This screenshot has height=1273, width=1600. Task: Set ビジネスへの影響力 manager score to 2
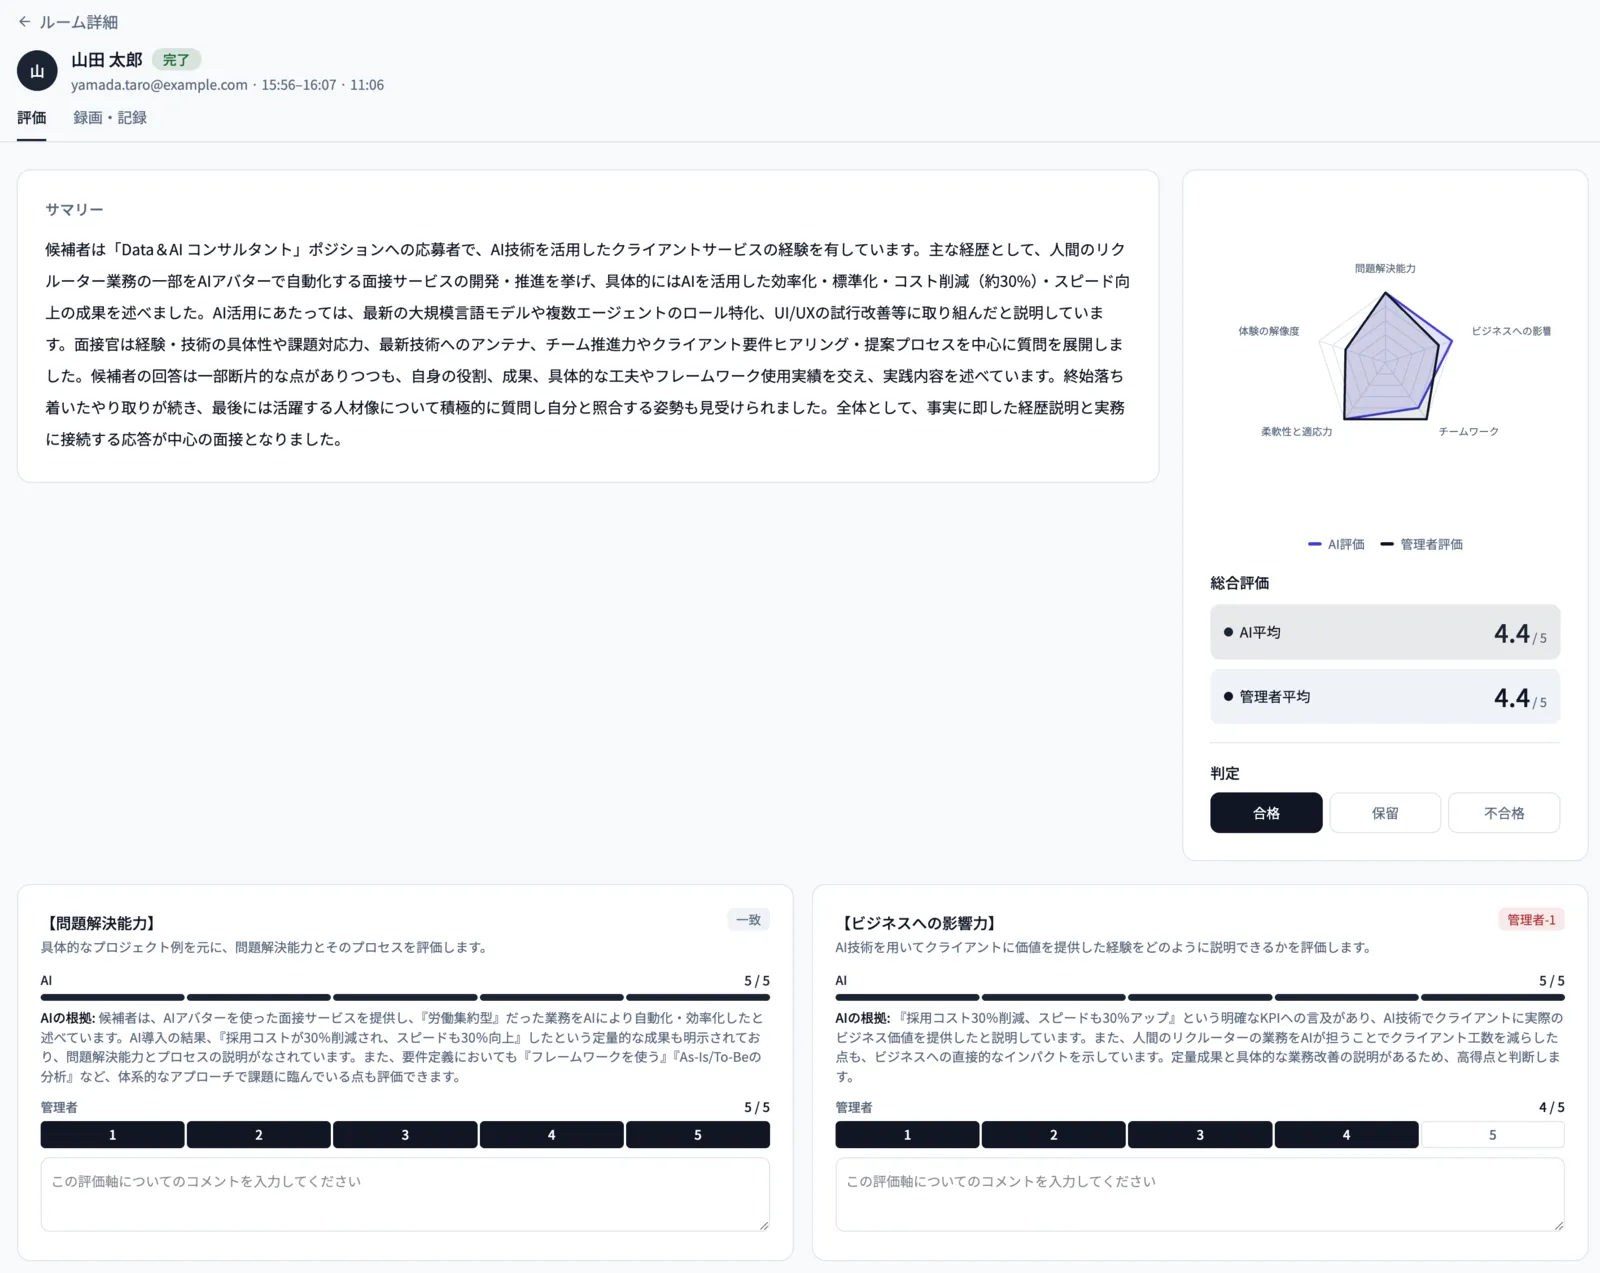1053,1135
